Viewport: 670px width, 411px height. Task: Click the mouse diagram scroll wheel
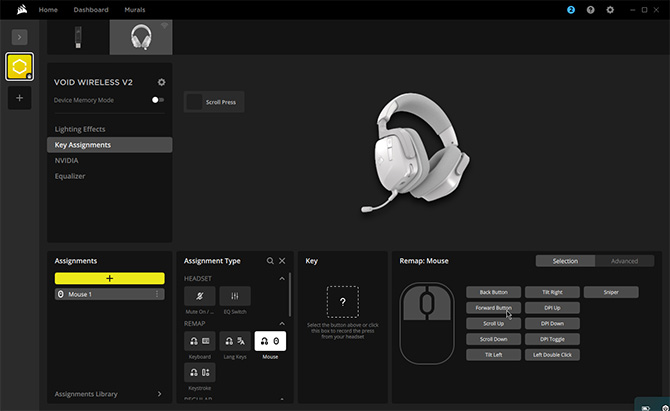coord(426,302)
